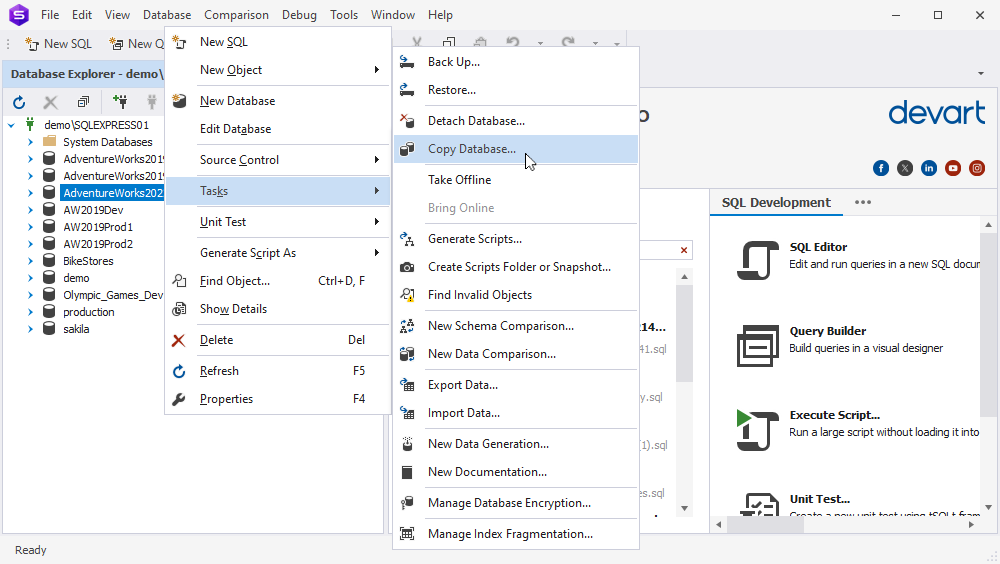Click the delete X icon in Database Explorer toolbar
Screen dimensions: 1000x564
(50, 101)
